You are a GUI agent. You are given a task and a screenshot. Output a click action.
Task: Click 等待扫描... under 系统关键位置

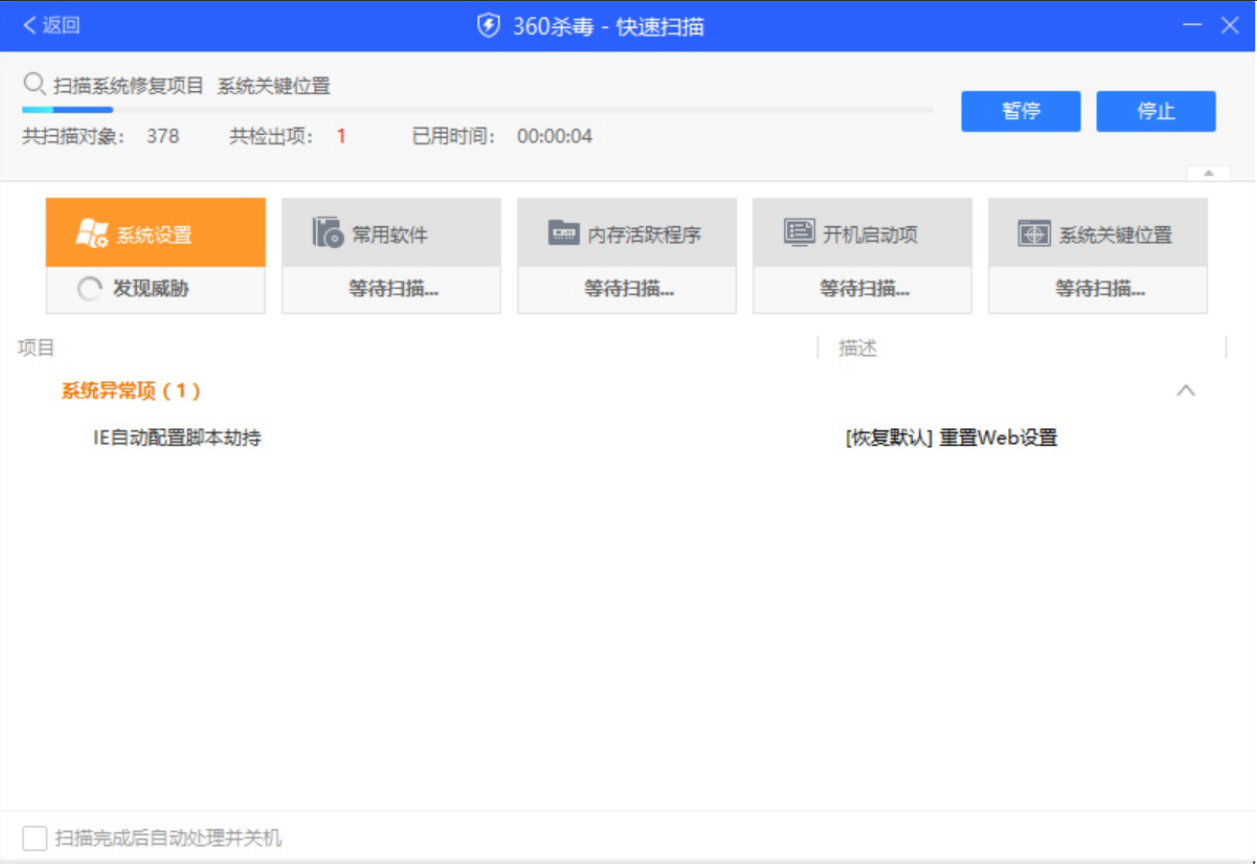pyautogui.click(x=1100, y=290)
